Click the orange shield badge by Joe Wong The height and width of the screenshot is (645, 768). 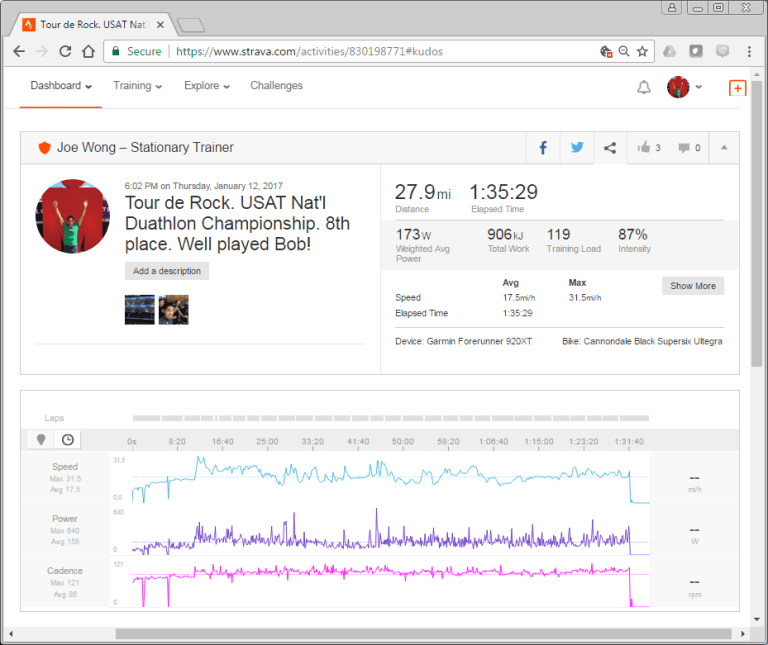(45, 147)
